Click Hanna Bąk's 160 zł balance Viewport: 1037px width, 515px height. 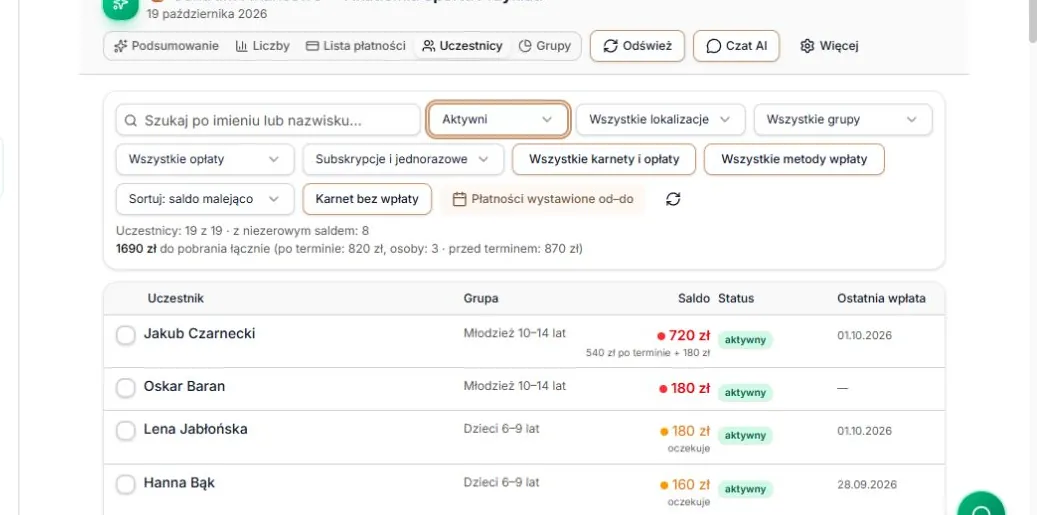pos(691,485)
